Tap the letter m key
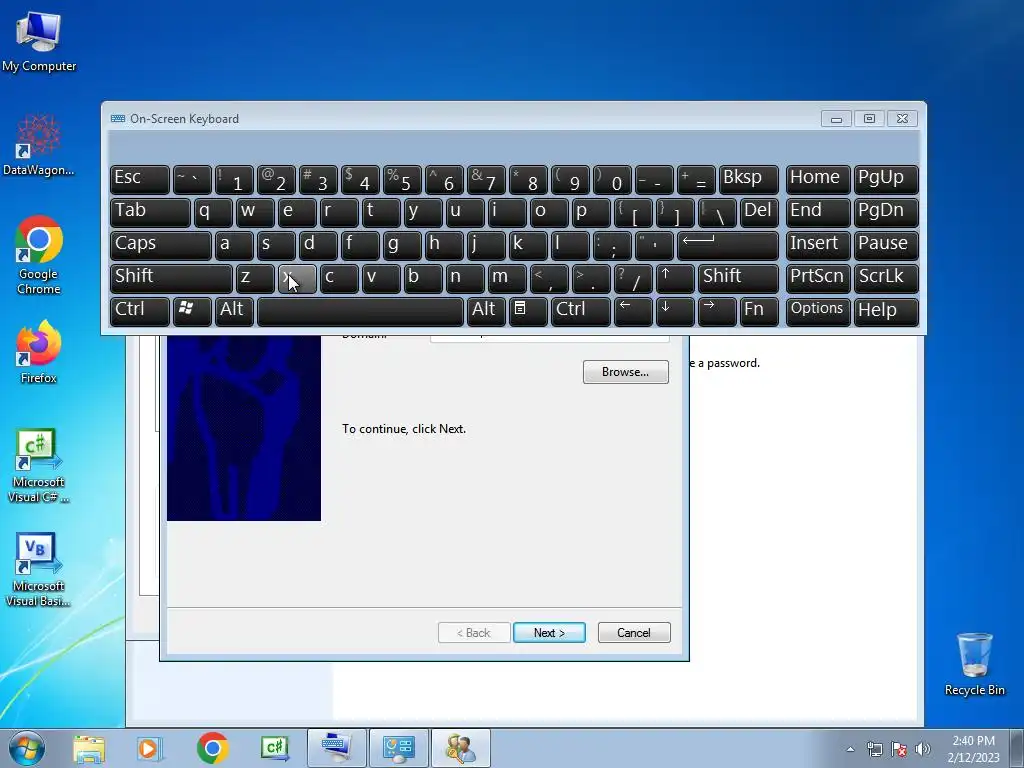The width and height of the screenshot is (1024, 768). click(x=507, y=278)
